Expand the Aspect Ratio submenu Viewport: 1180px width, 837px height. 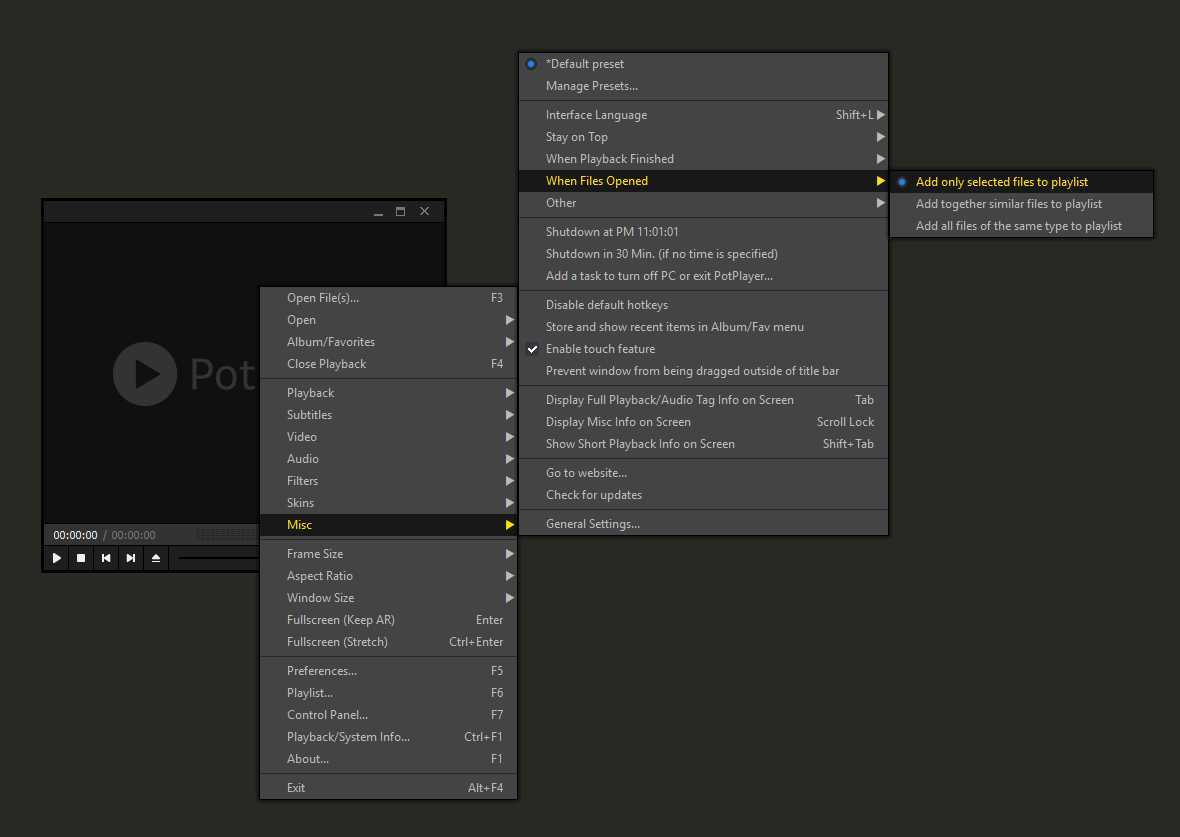point(388,576)
